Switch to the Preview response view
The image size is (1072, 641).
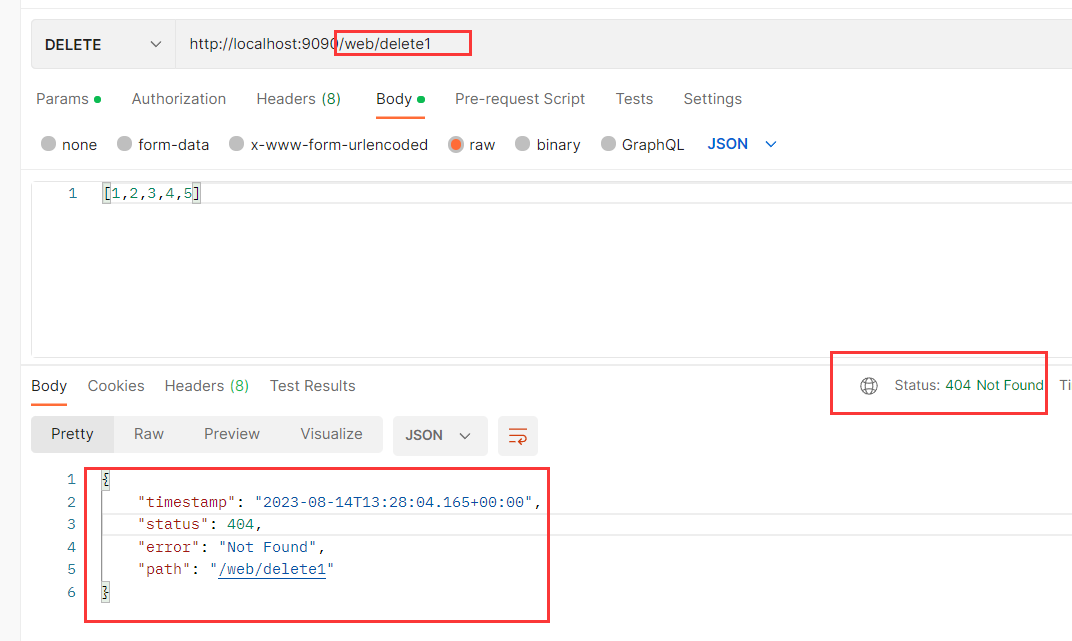pyautogui.click(x=232, y=435)
